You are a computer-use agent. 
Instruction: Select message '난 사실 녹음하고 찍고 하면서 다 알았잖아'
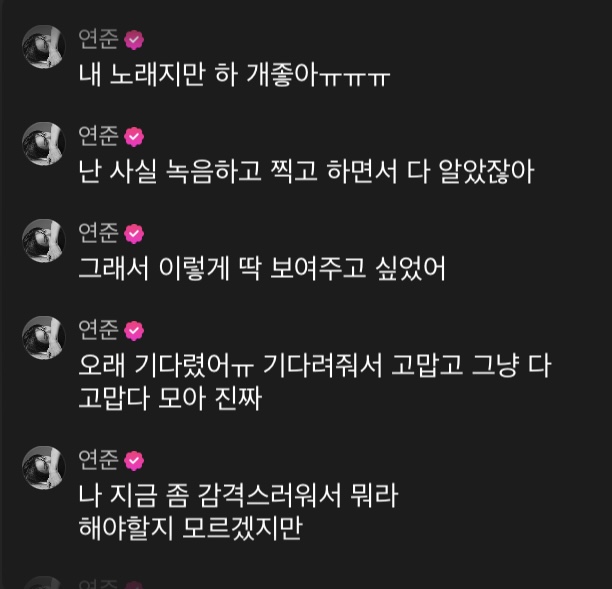tap(306, 172)
